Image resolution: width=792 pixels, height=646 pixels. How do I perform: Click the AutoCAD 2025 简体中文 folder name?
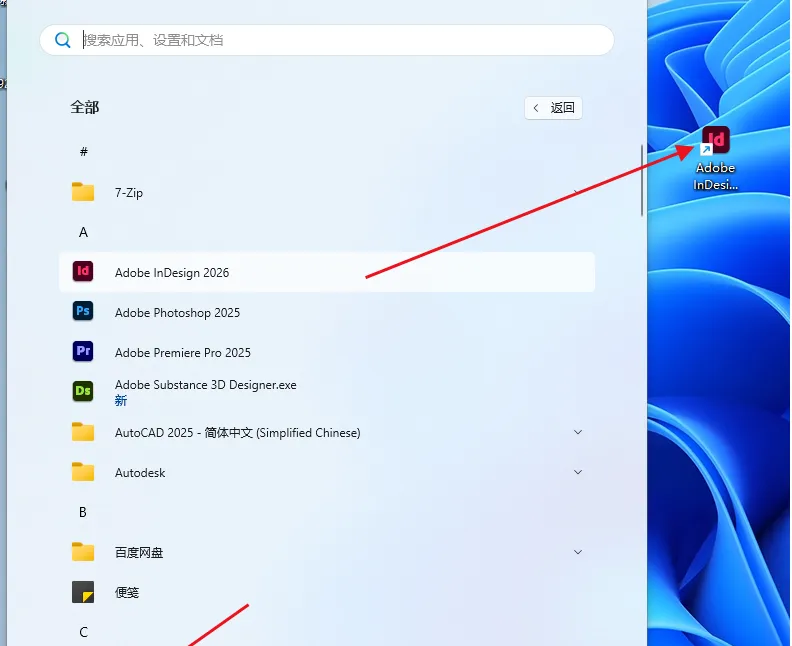237,433
